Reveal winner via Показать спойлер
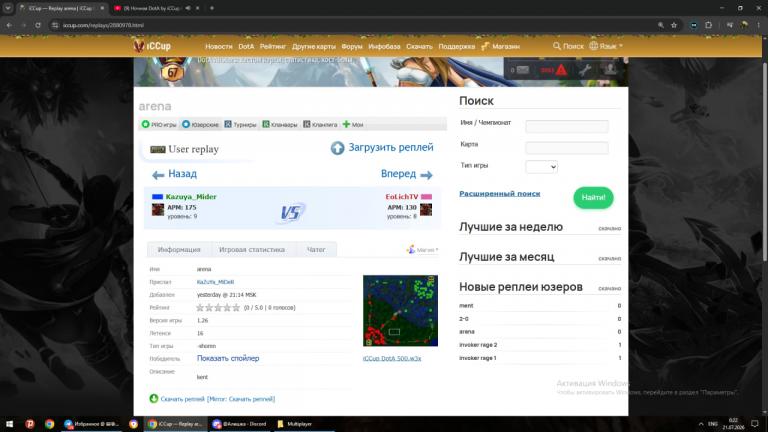The width and height of the screenshot is (768, 432). (x=228, y=359)
